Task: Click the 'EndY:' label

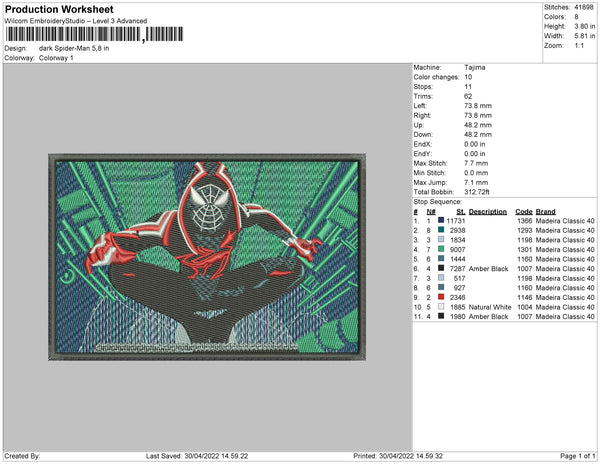Action: [422, 153]
